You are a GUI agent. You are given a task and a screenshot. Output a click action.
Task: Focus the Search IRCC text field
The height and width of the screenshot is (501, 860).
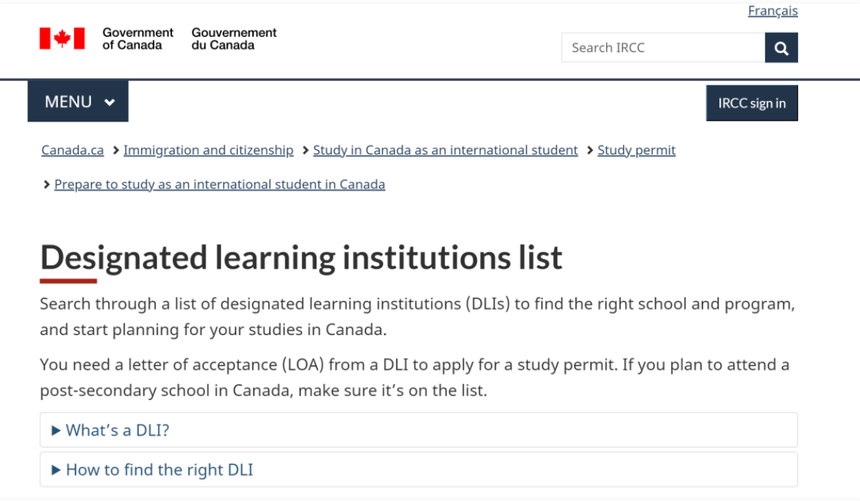(x=663, y=48)
